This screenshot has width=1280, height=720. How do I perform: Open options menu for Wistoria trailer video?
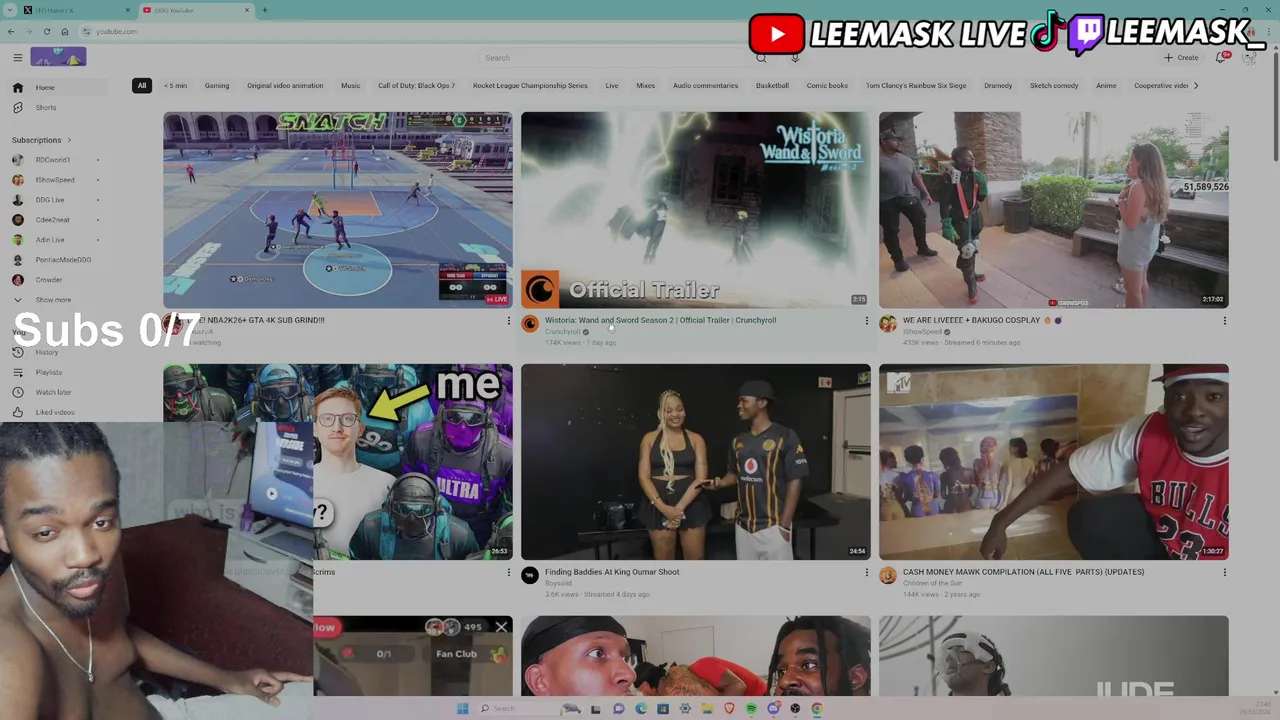click(866, 321)
